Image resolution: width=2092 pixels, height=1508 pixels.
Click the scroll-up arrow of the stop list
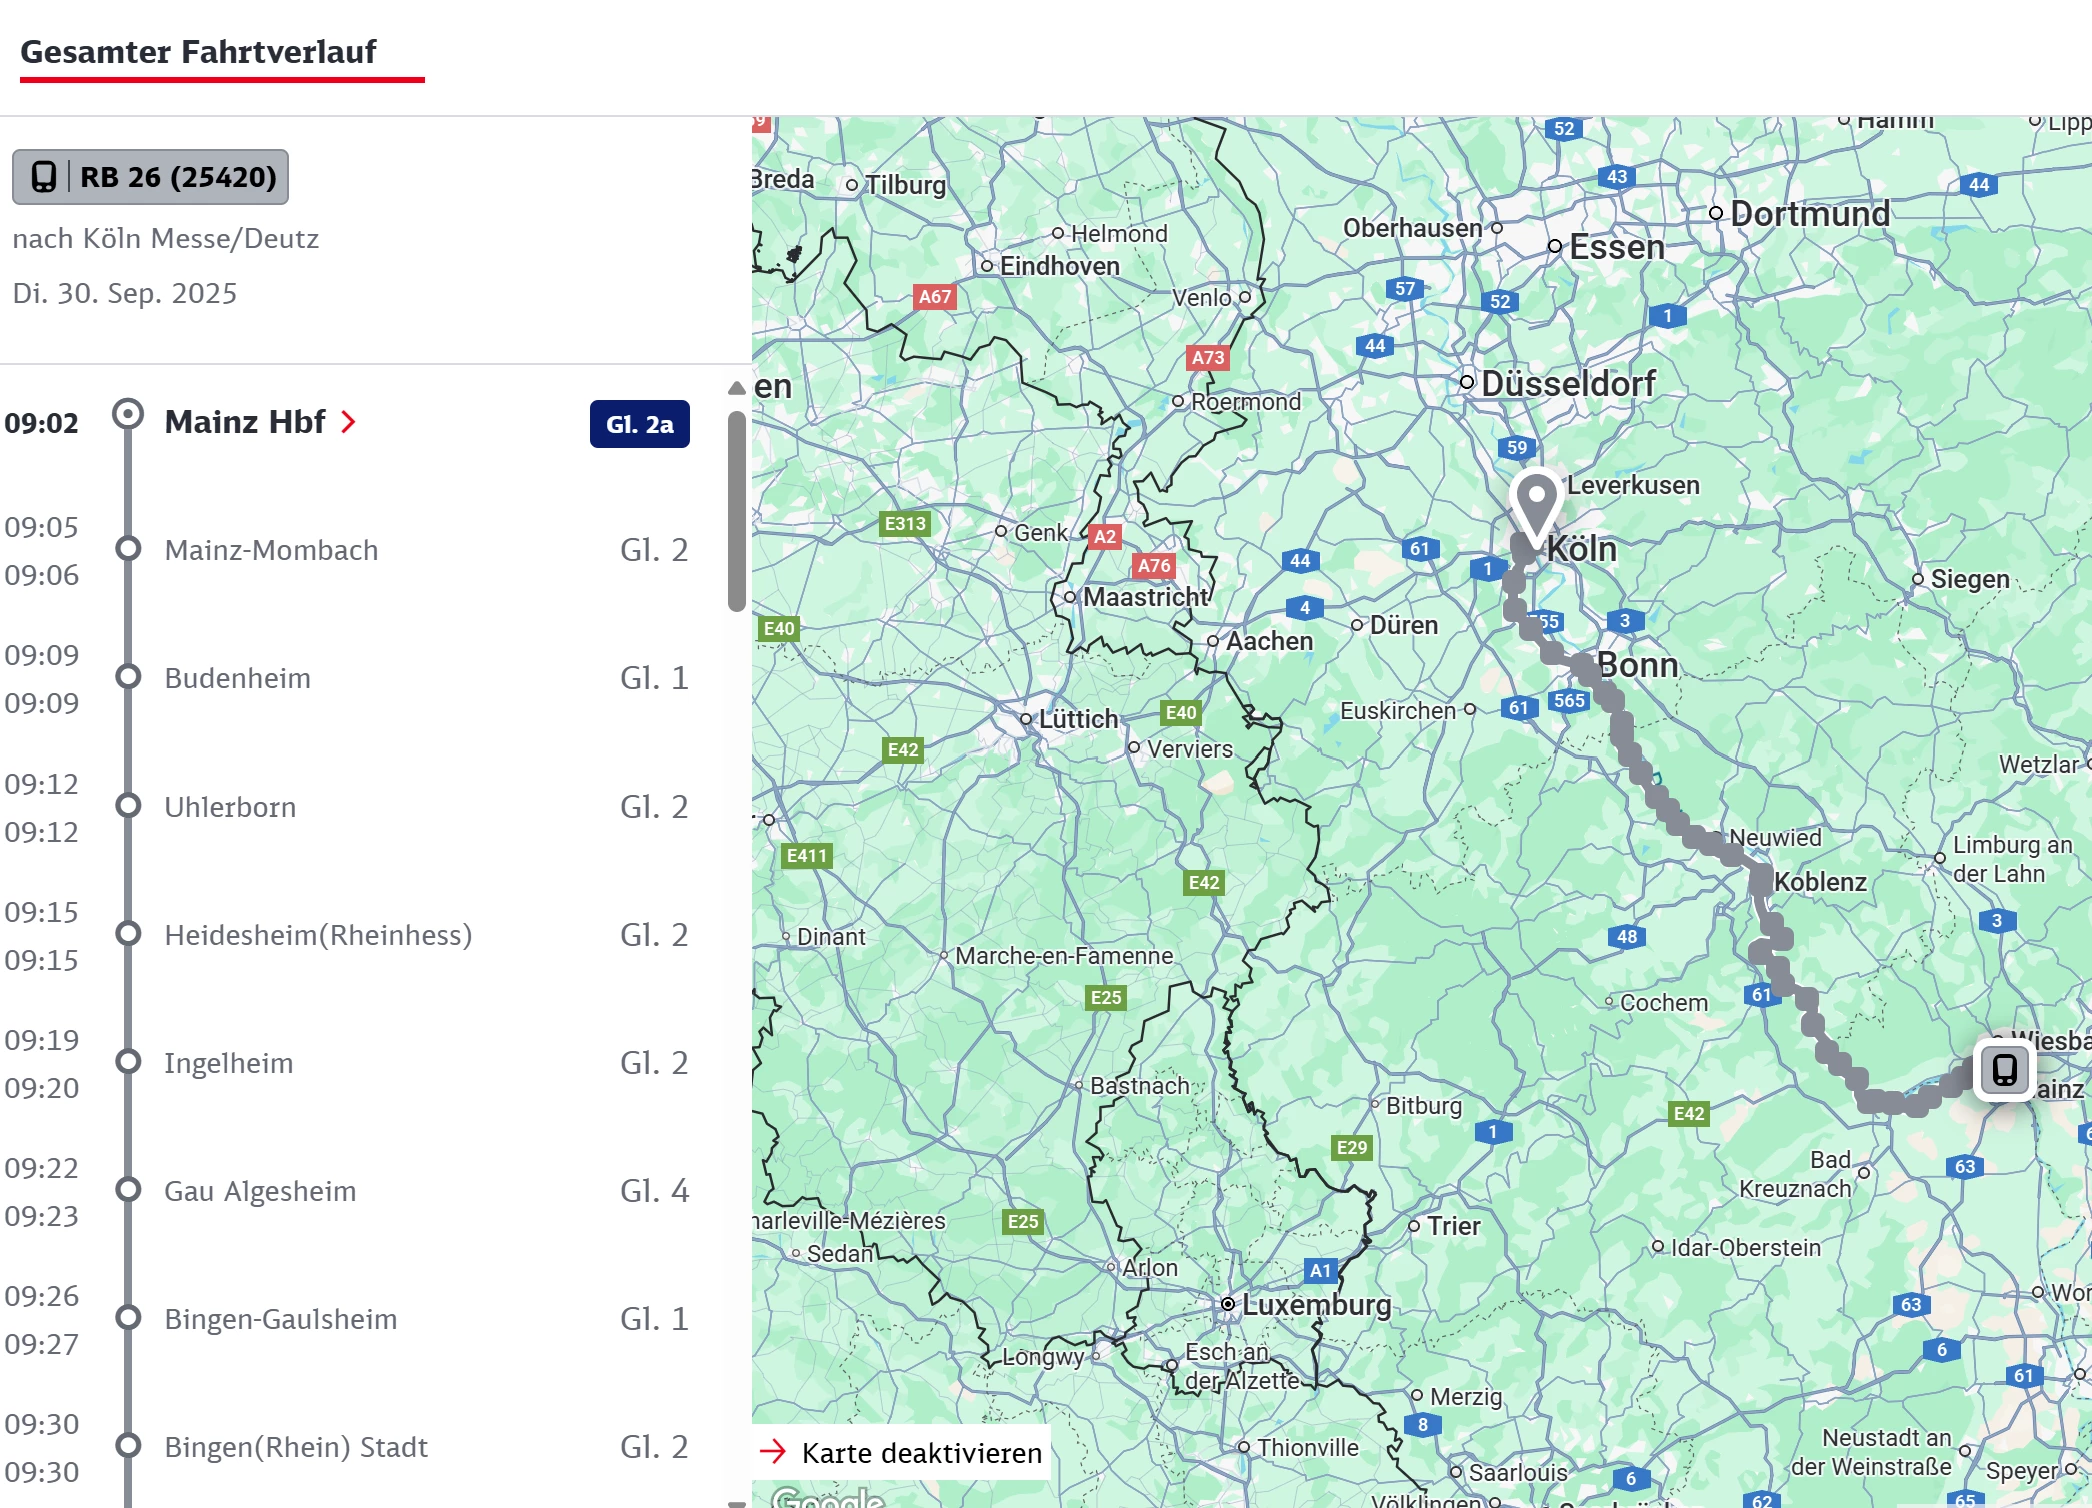tap(737, 388)
